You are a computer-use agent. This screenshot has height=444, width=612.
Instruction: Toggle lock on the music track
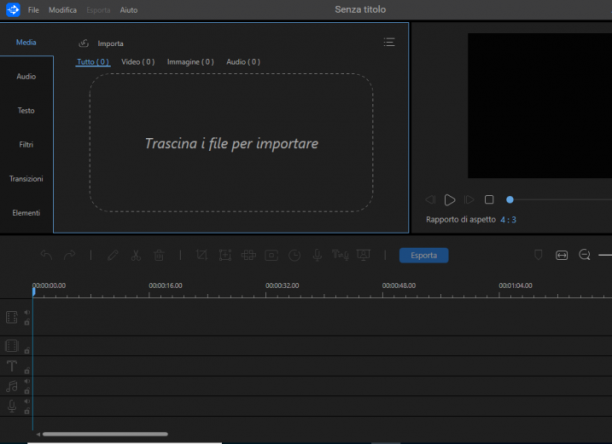pos(27,391)
